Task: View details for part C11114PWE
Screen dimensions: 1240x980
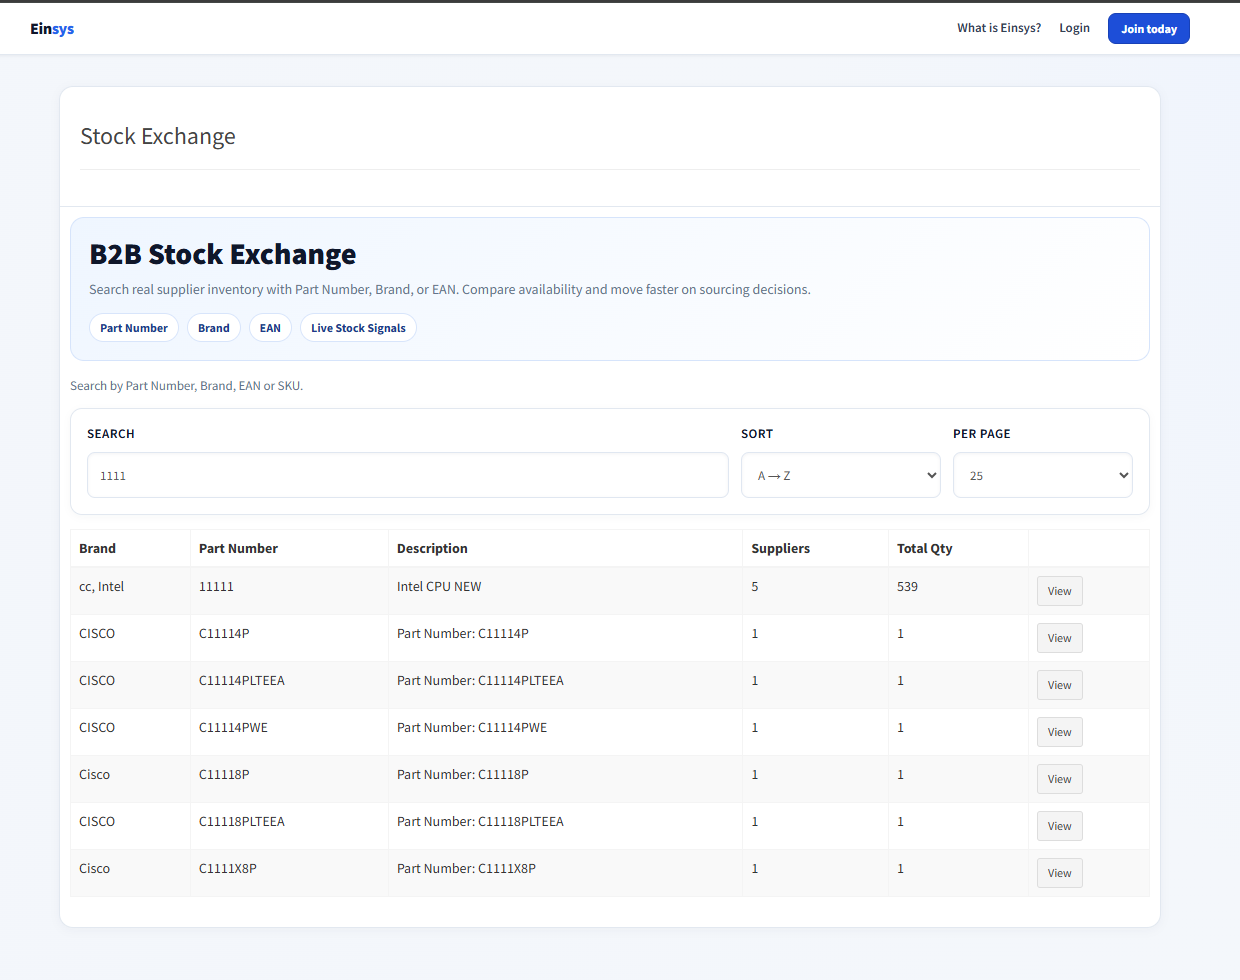Action: coord(1059,732)
